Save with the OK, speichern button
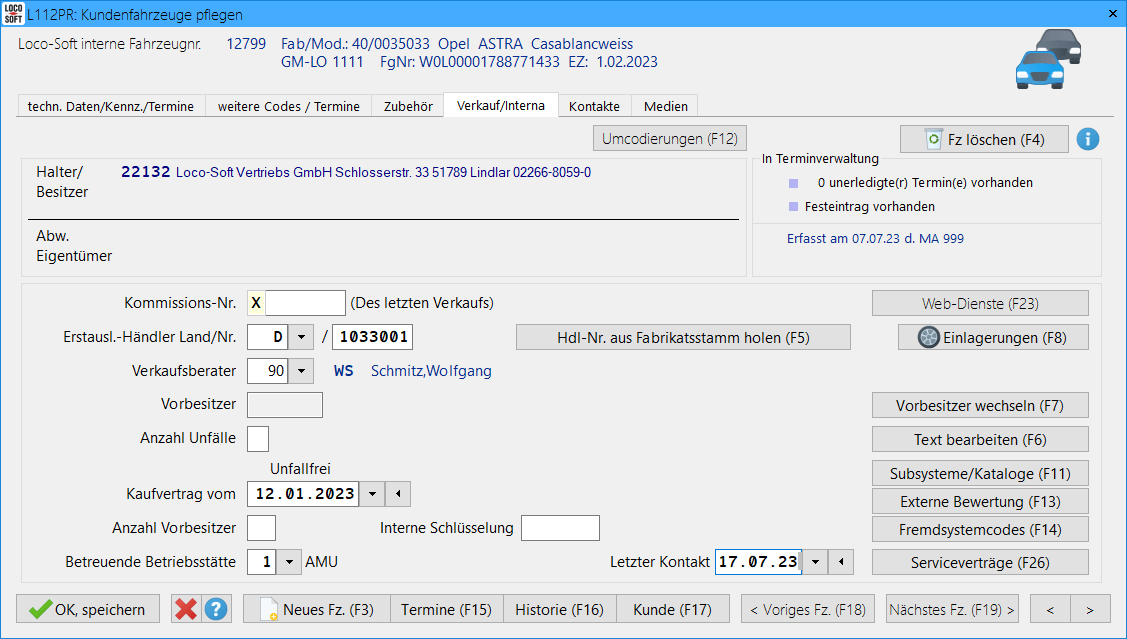The width and height of the screenshot is (1127, 639). 88,609
